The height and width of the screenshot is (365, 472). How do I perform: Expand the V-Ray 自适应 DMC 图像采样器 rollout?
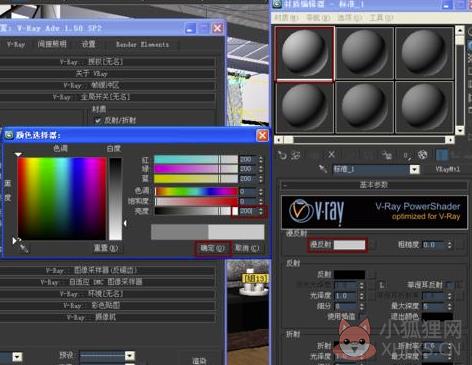tap(107, 282)
